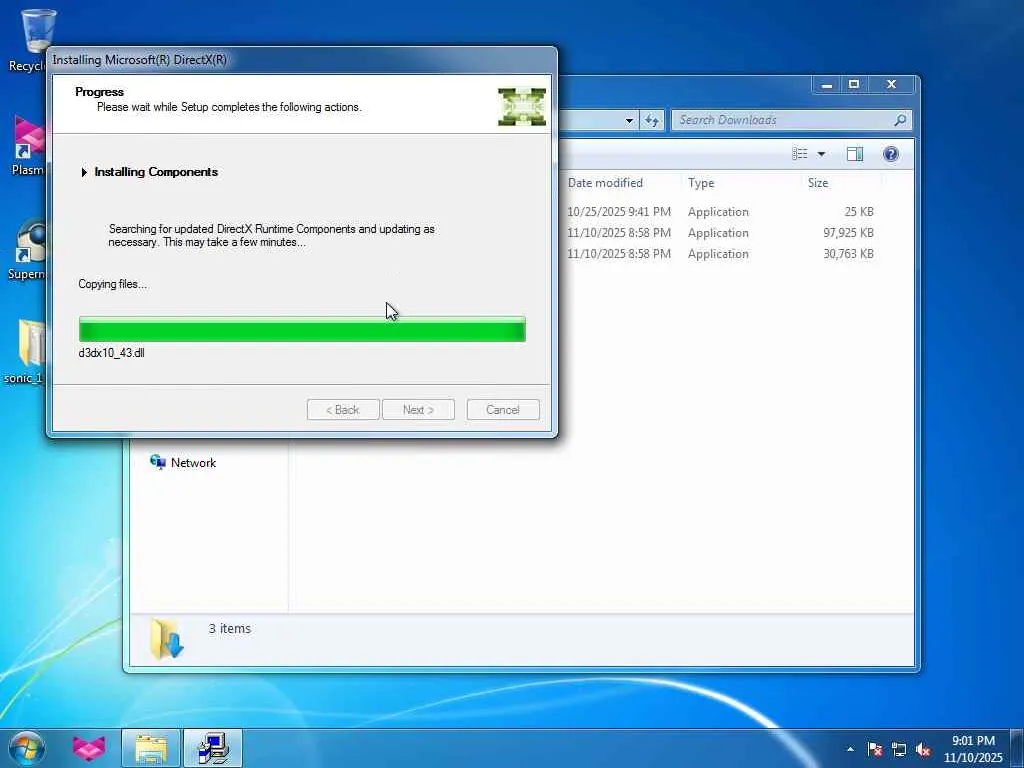
Task: Switch to Windows Explorer in taskbar
Action: (x=151, y=748)
